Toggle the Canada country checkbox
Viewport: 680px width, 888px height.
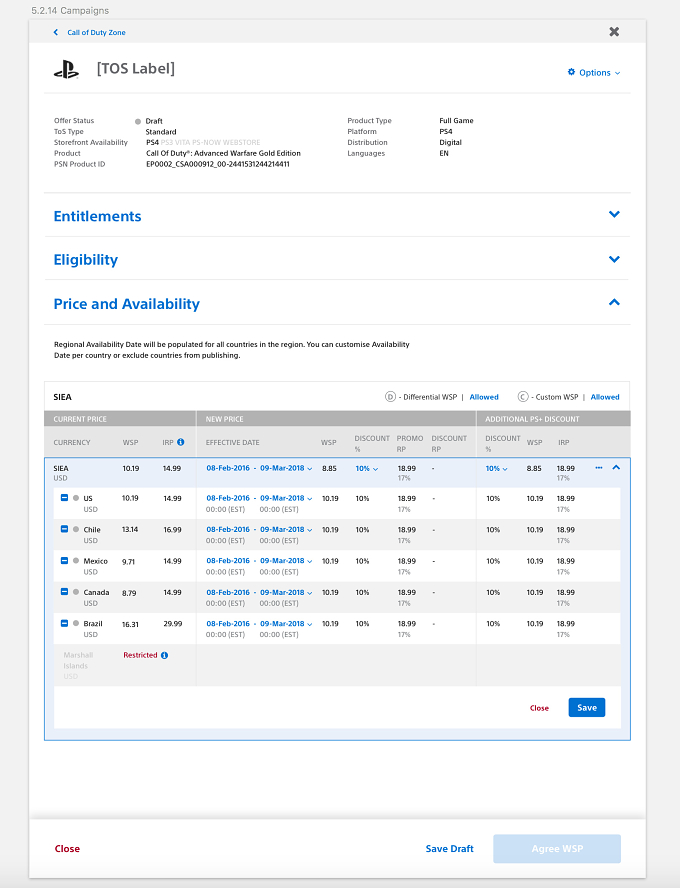pyautogui.click(x=65, y=592)
